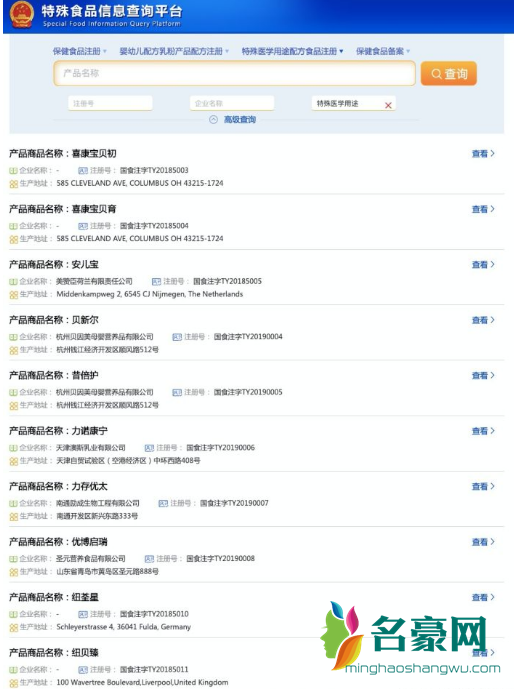Click the company icon in 昔倍护 row

click(x=13, y=392)
